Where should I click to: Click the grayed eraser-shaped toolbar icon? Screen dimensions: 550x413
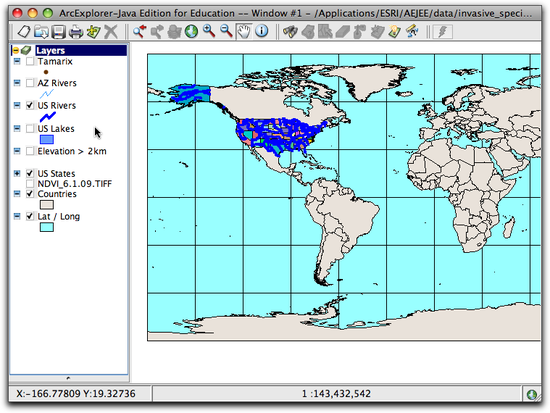click(342, 32)
